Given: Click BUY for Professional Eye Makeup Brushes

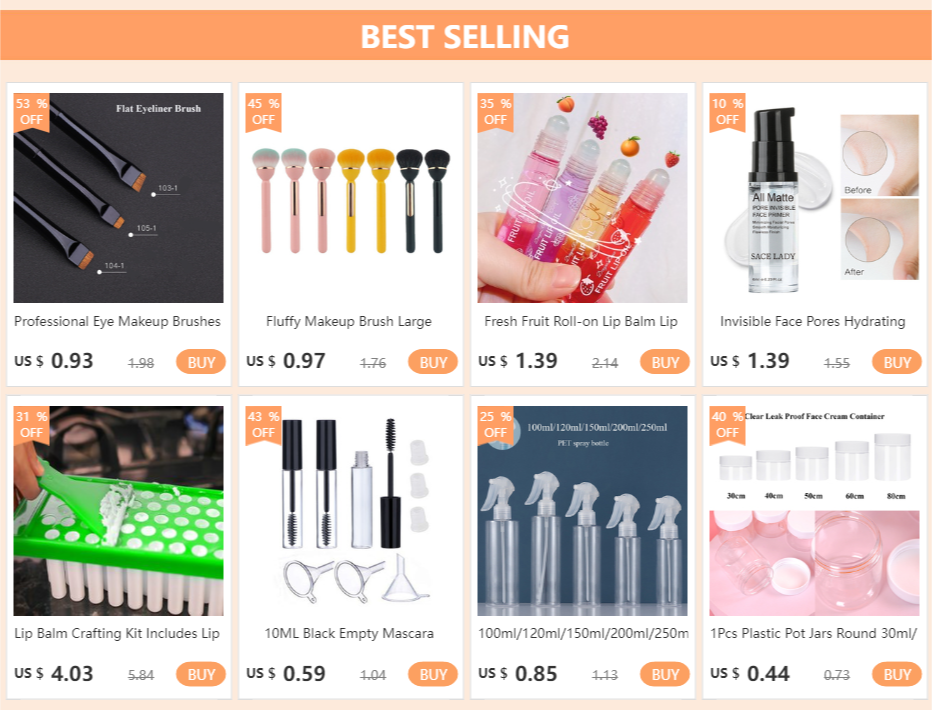Looking at the screenshot, I should [201, 362].
